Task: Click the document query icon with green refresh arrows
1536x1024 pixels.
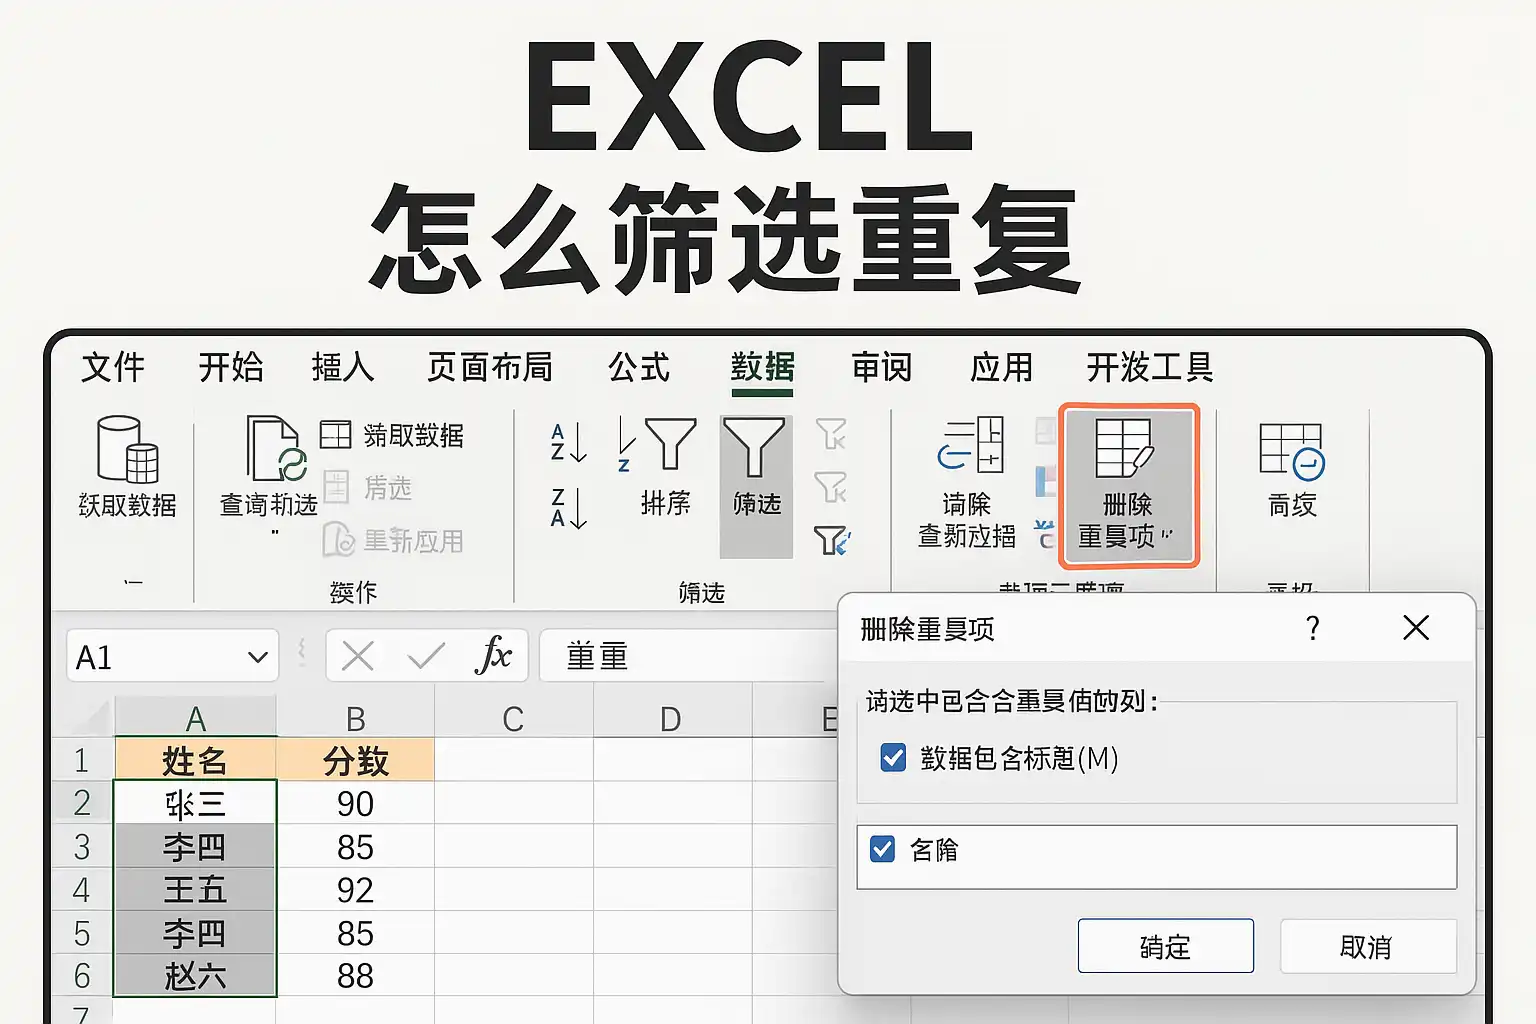Action: 276,449
